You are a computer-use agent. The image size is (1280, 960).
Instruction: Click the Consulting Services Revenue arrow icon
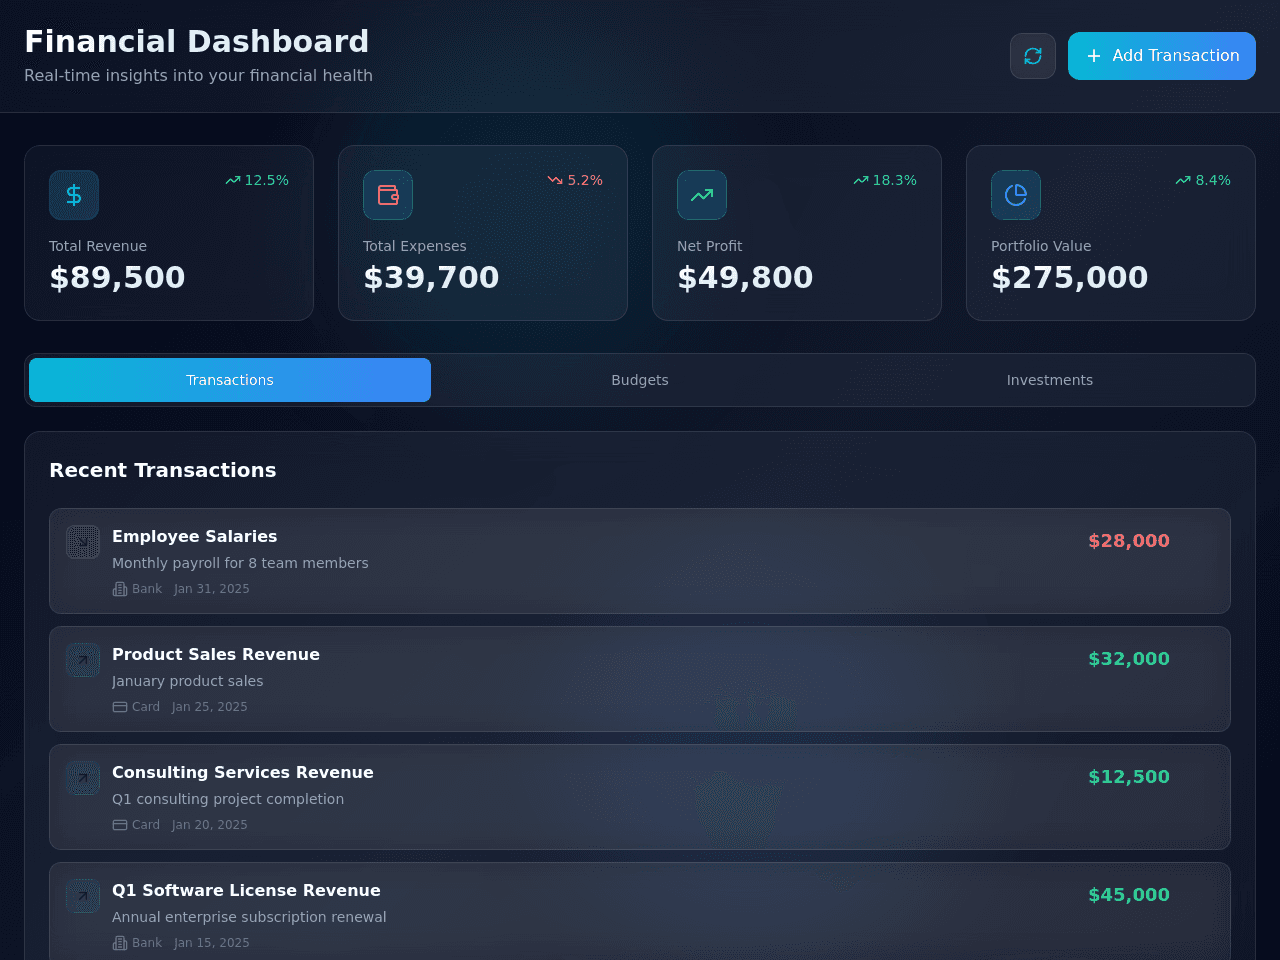click(x=83, y=778)
